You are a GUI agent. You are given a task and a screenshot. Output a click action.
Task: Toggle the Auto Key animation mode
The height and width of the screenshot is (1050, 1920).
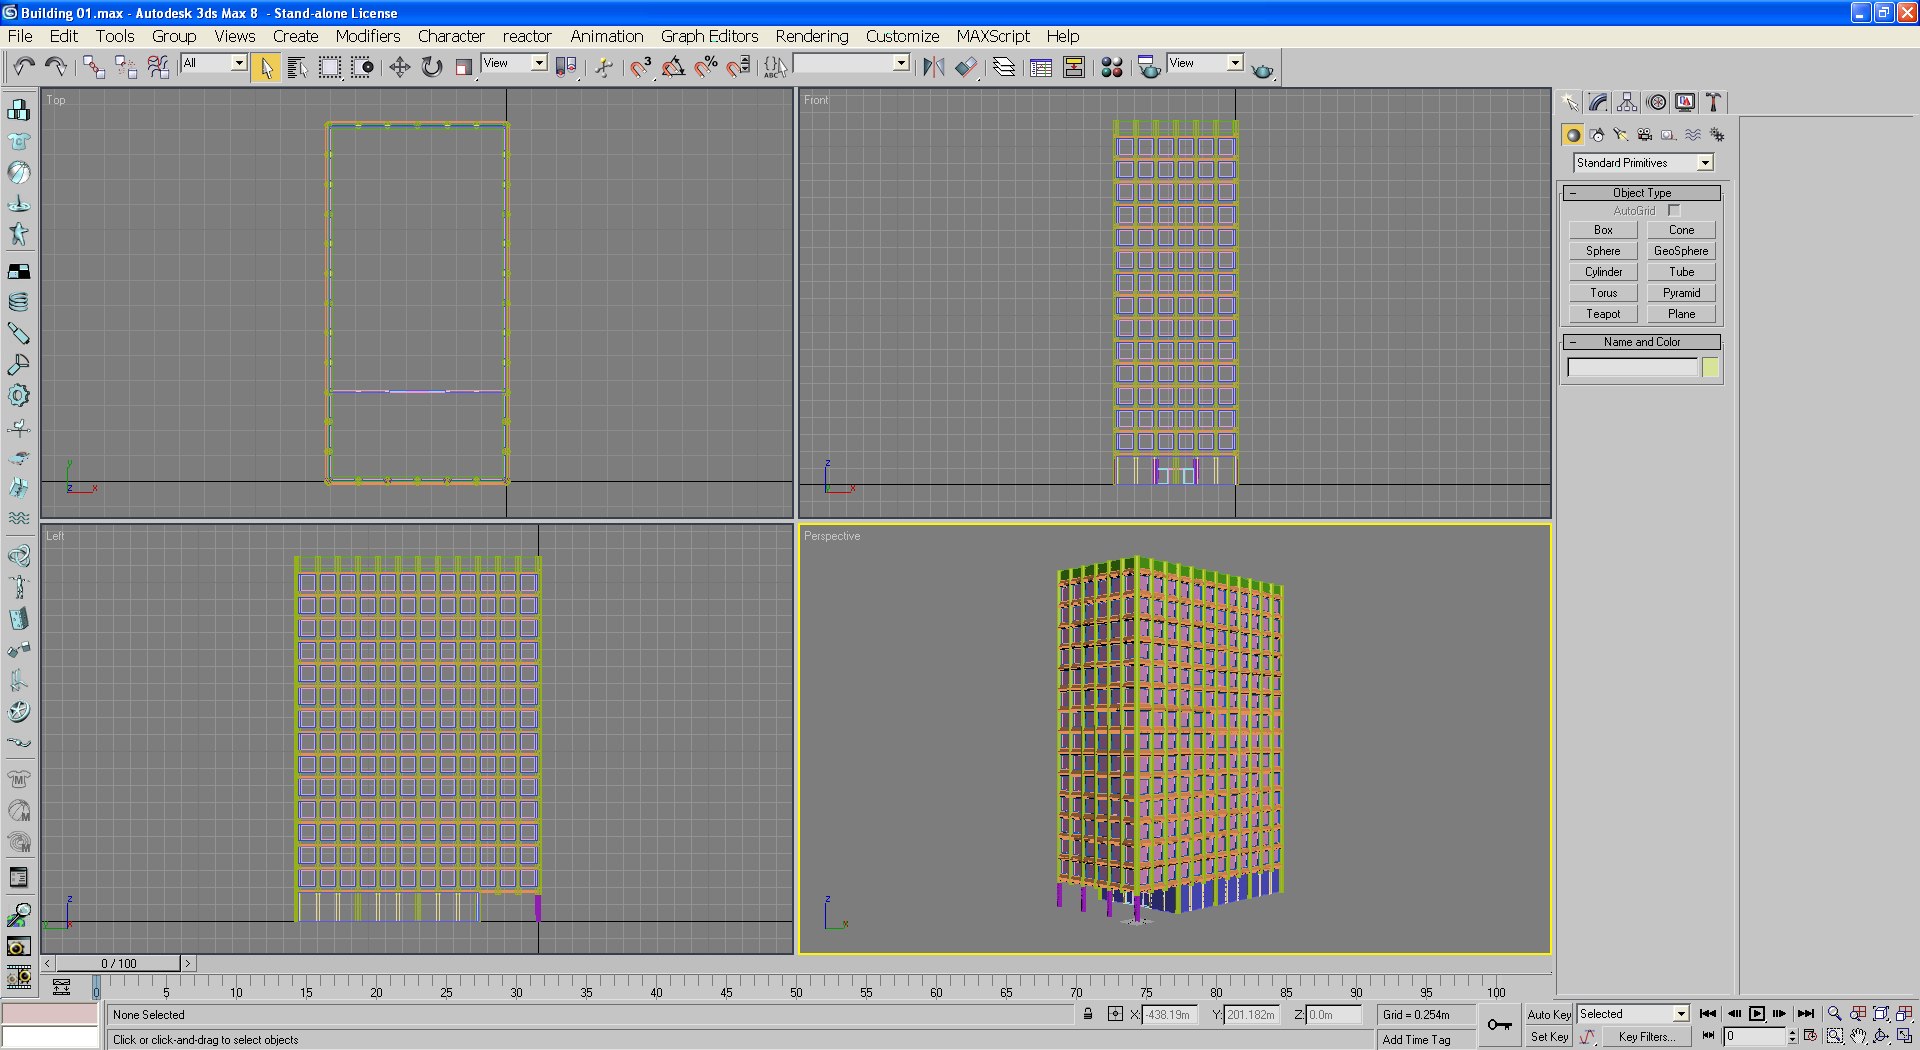click(x=1549, y=1014)
